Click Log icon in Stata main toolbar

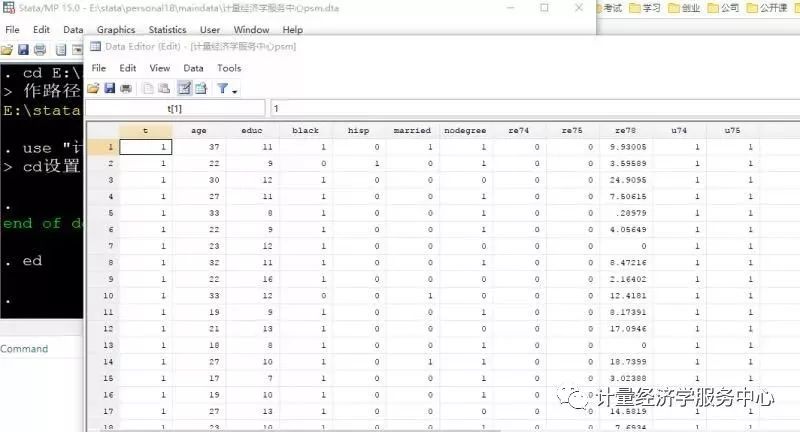coord(61,49)
